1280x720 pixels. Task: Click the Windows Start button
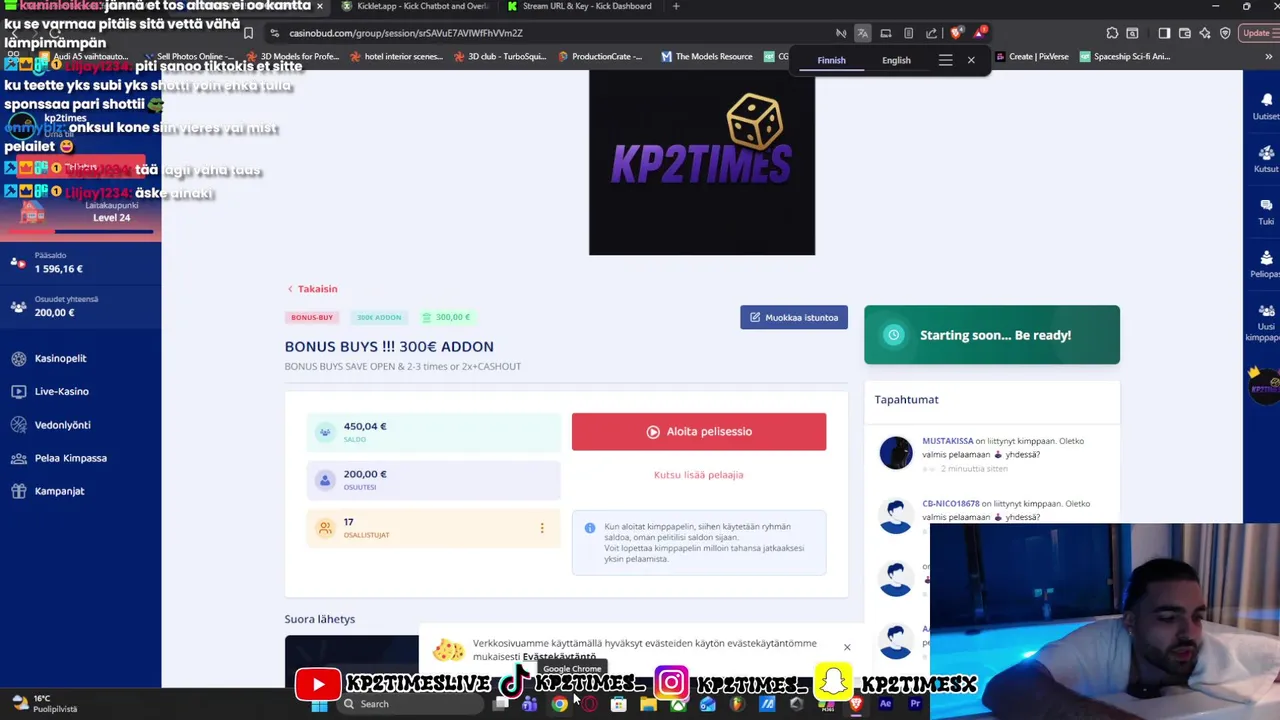pos(319,704)
